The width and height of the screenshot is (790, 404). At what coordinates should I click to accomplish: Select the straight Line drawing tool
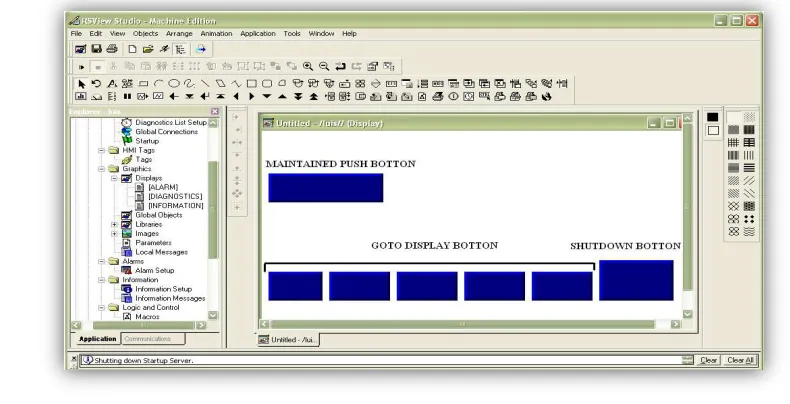pos(205,84)
